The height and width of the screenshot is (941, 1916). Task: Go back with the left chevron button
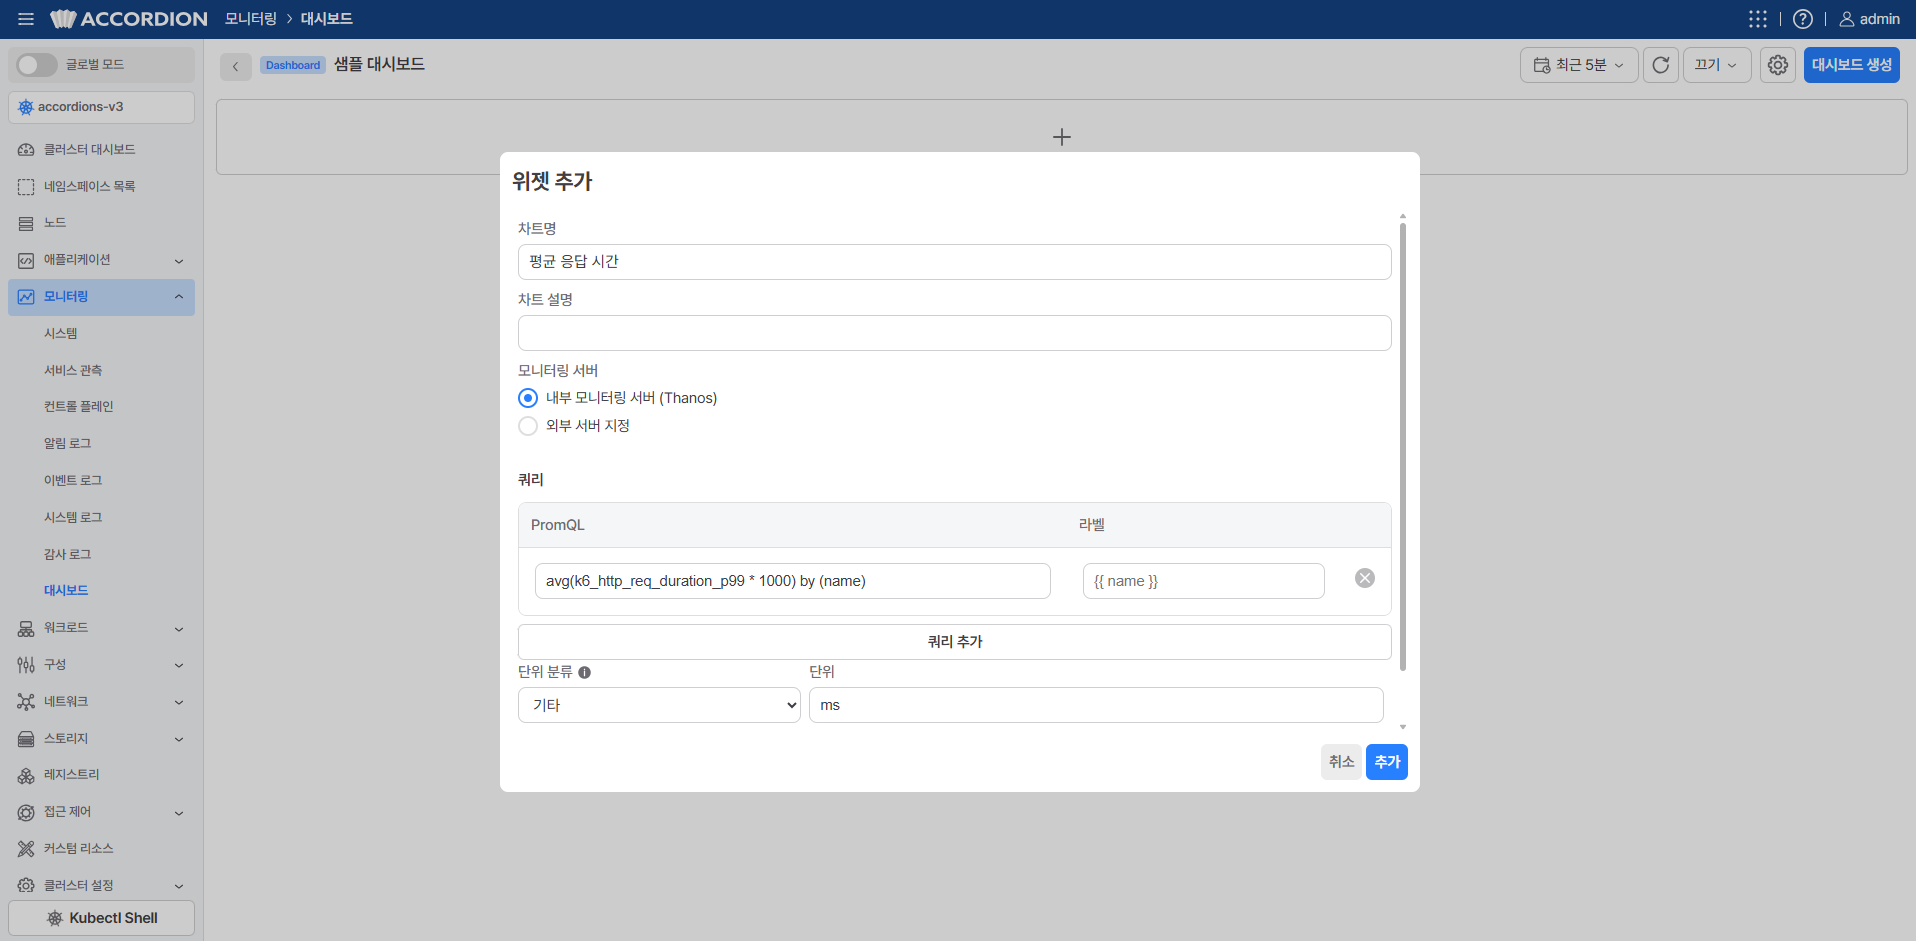(236, 66)
